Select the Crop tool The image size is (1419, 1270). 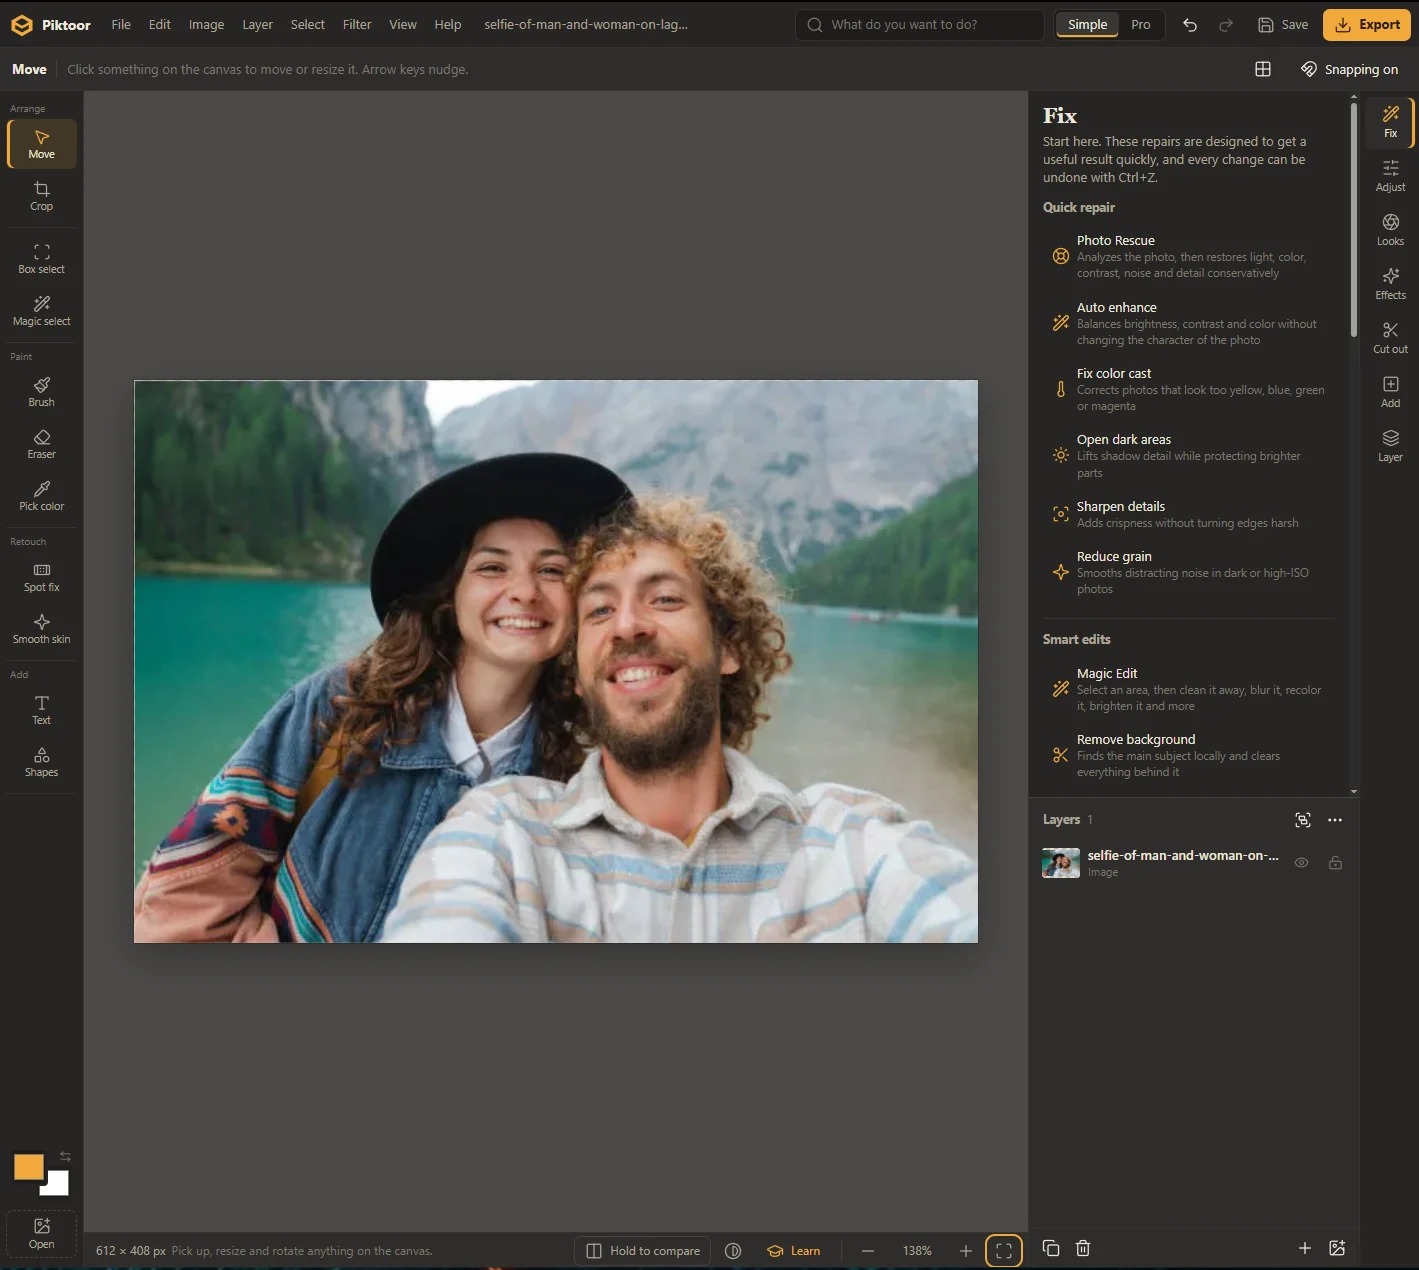[x=41, y=196]
